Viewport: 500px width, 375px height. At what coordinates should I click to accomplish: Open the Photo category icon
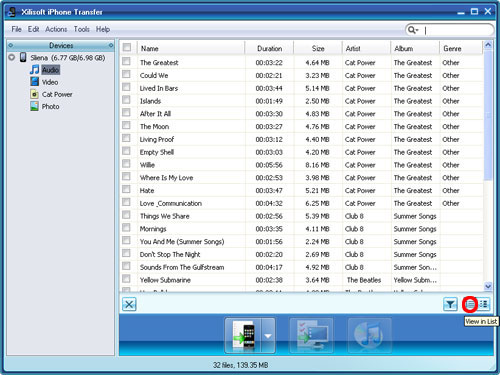(35, 106)
